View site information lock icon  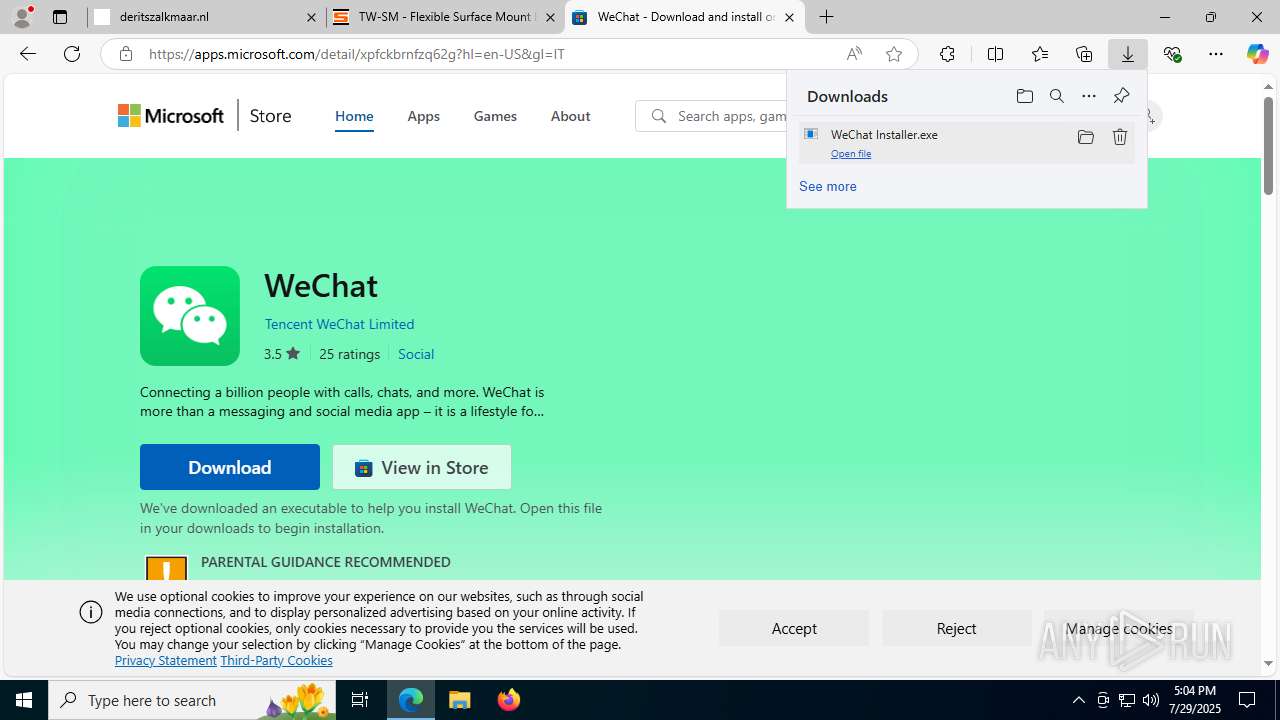click(125, 54)
